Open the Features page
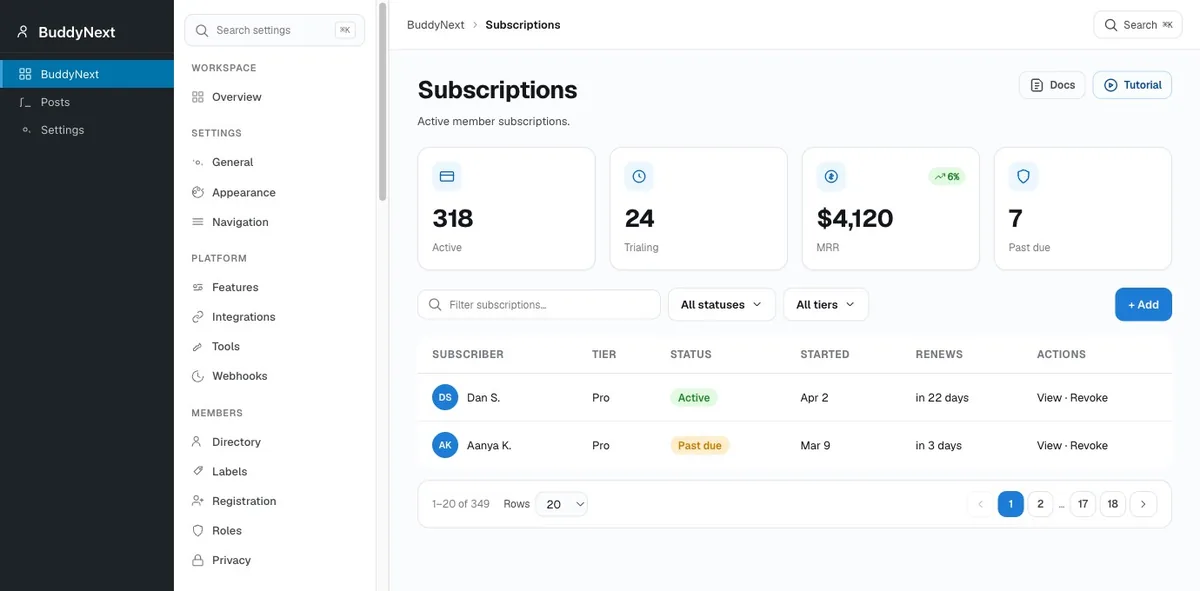The image size is (1200, 591). click(x=235, y=287)
